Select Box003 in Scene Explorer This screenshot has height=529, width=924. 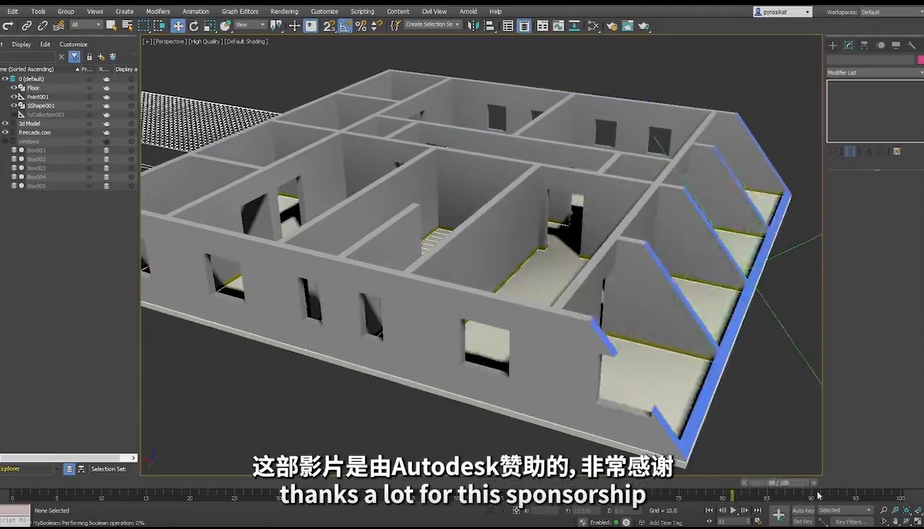tap(36, 168)
